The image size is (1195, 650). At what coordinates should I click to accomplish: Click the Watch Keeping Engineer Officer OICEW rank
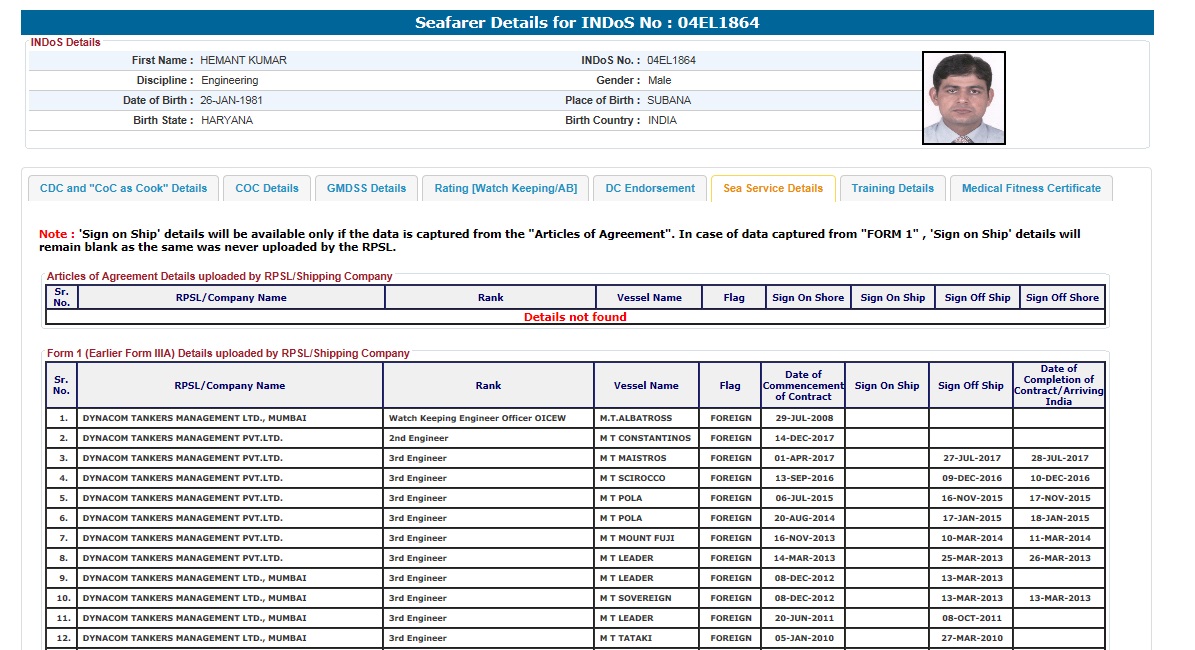point(477,418)
